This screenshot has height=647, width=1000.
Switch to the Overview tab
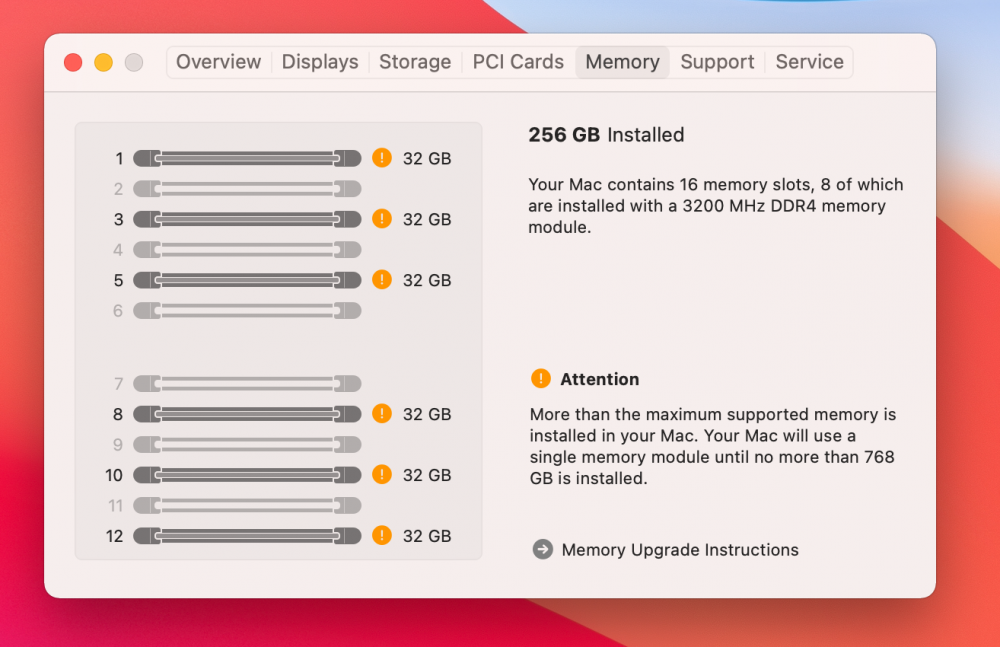pyautogui.click(x=219, y=62)
